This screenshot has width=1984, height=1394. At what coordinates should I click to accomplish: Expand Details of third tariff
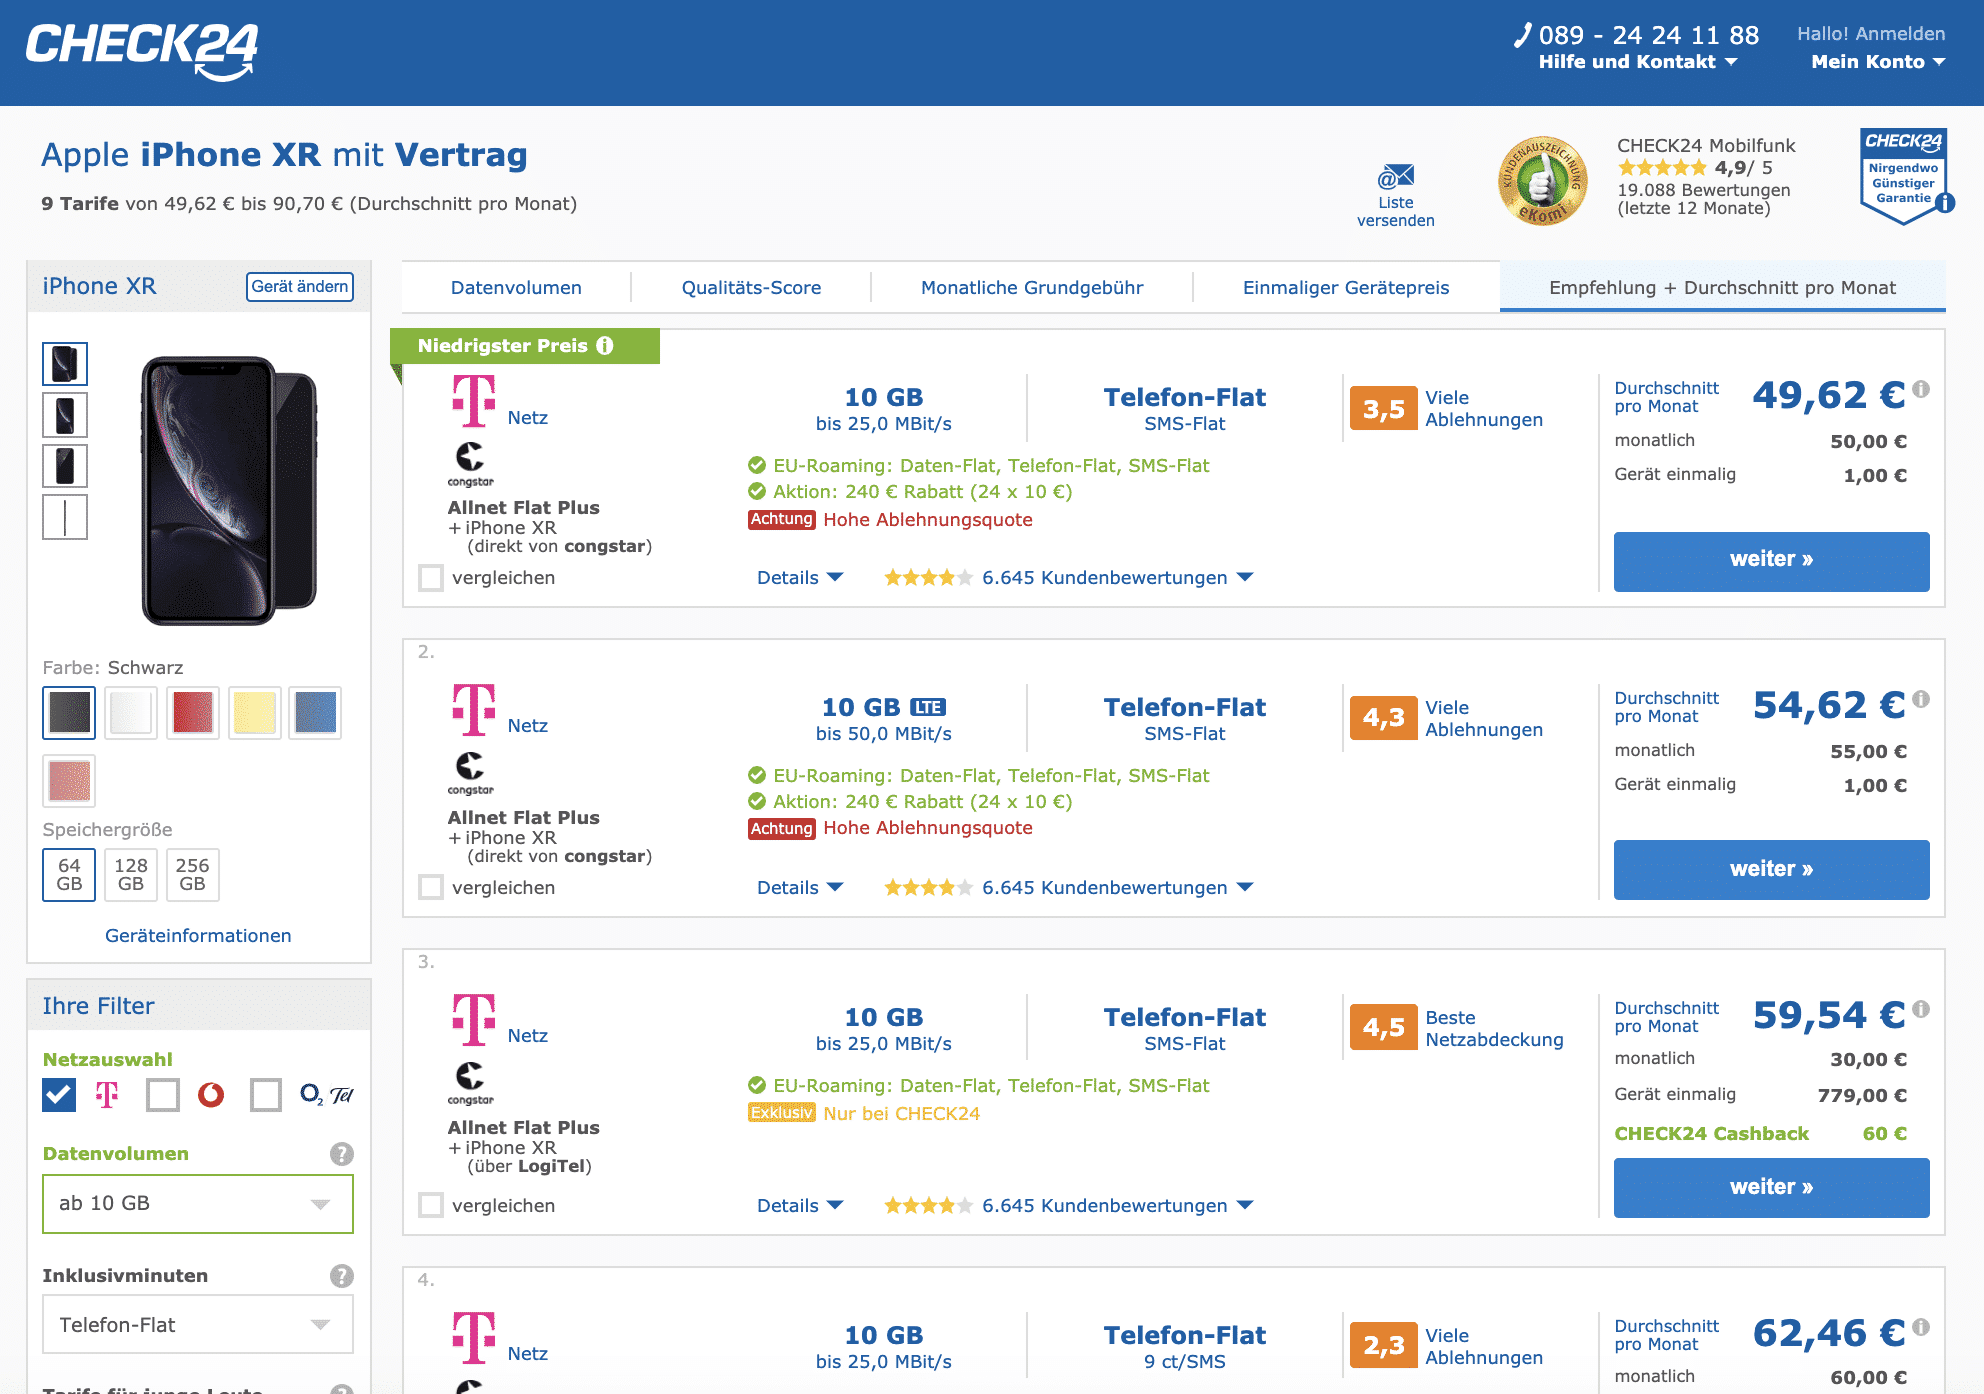tap(800, 1205)
